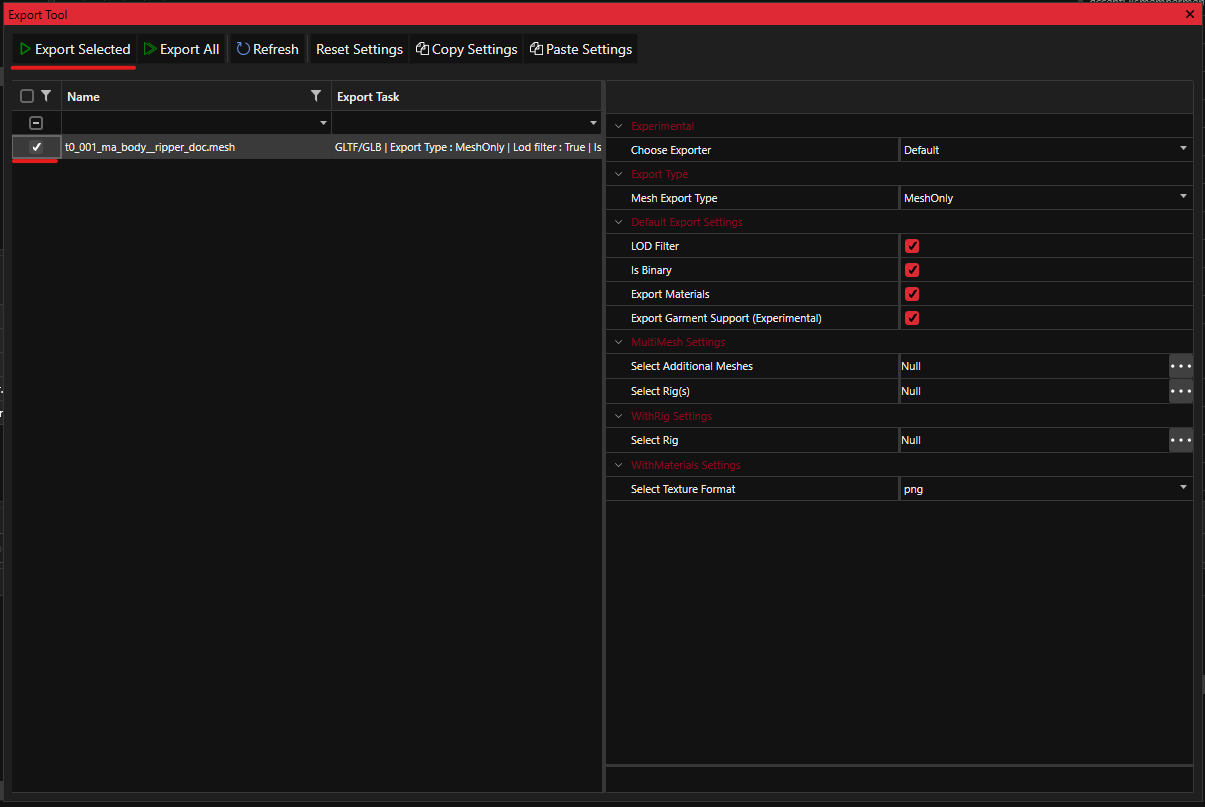The width and height of the screenshot is (1205, 807).
Task: Click Export All in the toolbar
Action: tap(181, 49)
